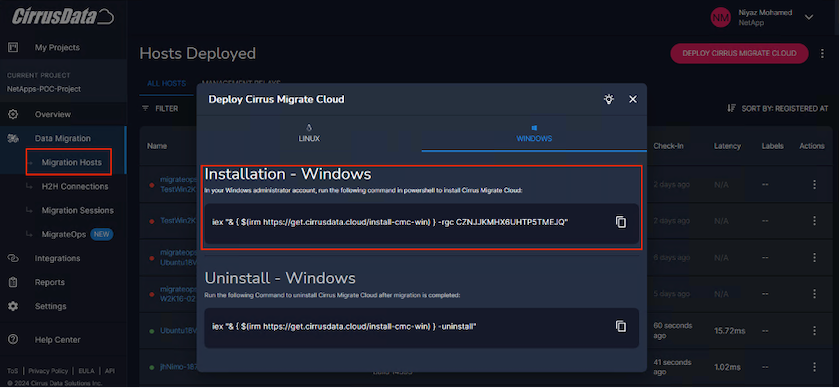This screenshot has width=840, height=388.
Task: Switch to the Windows tab
Action: [534, 134]
